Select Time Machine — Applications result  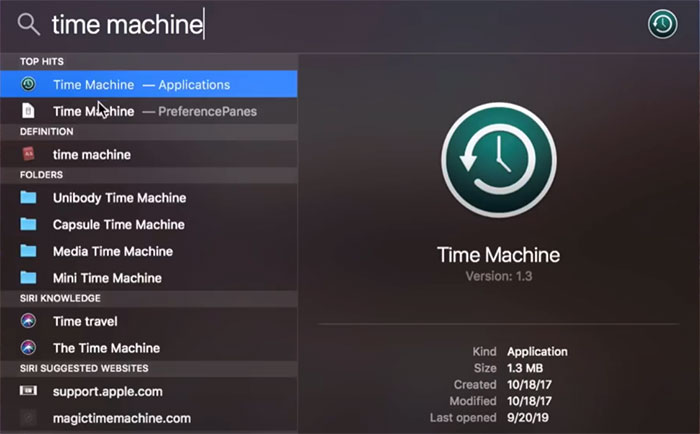149,84
